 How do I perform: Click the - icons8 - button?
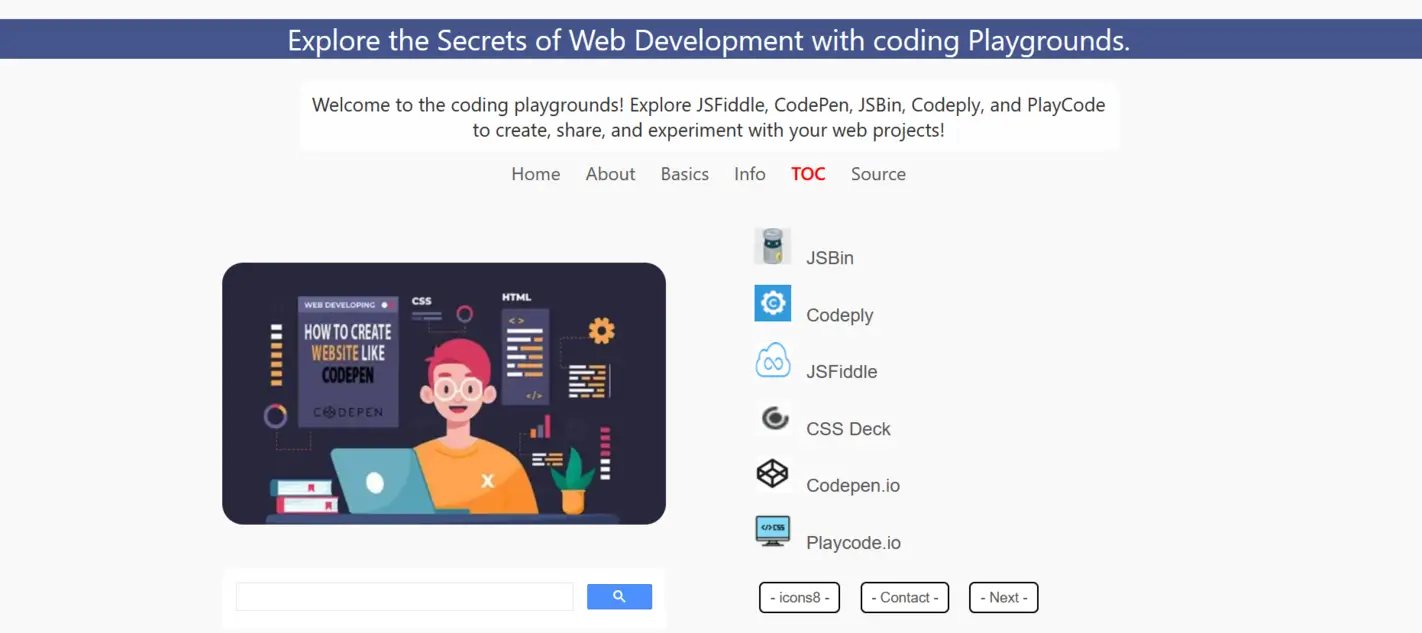pyautogui.click(x=799, y=597)
